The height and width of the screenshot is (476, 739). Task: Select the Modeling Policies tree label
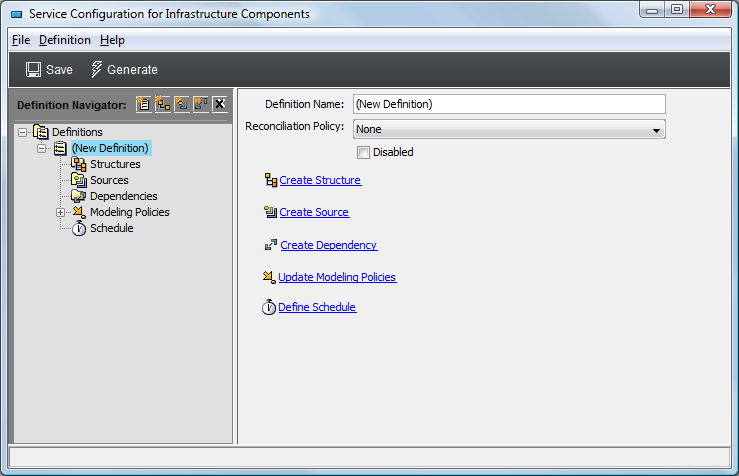tap(130, 212)
